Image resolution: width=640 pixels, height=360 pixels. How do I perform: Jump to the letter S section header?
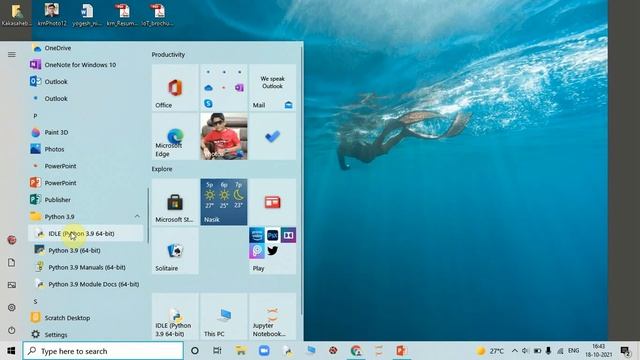click(x=35, y=301)
